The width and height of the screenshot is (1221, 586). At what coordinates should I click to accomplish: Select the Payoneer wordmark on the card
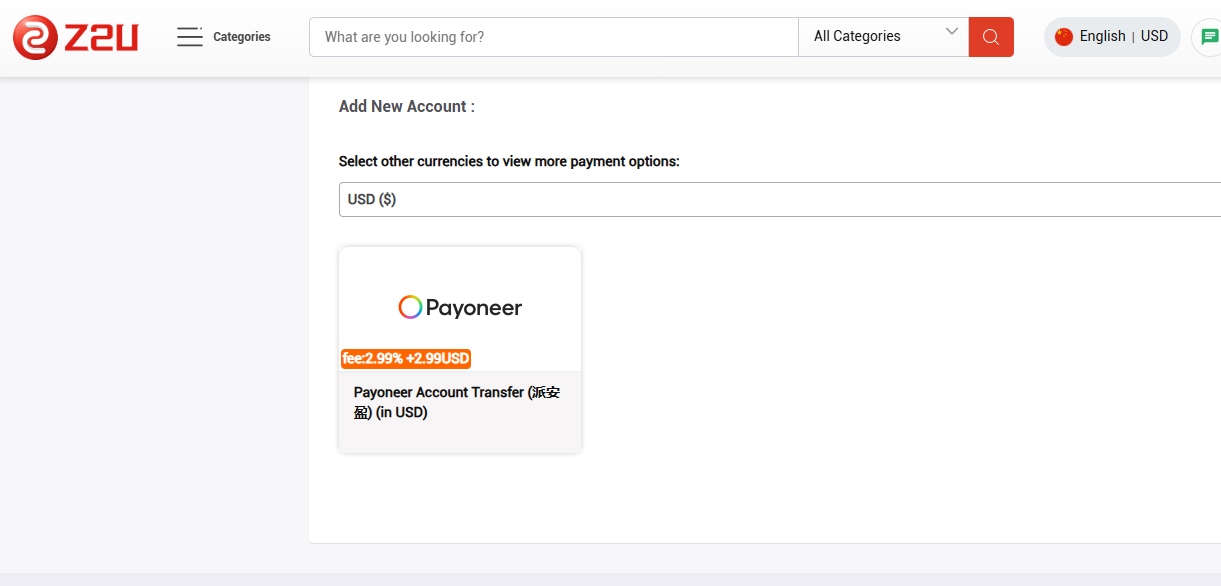click(474, 308)
